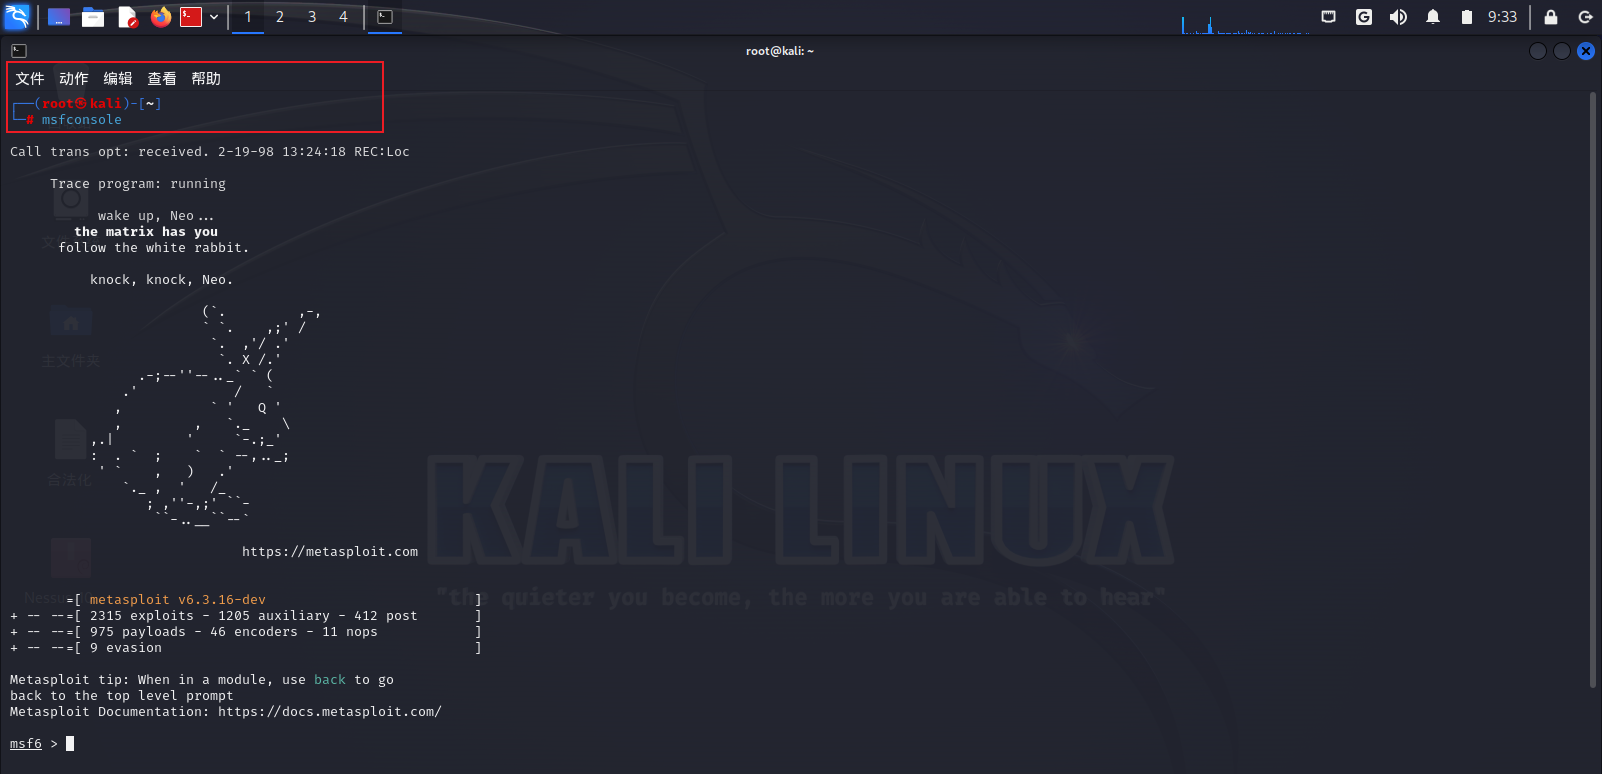Screen dimensions: 1602x774
Task: Click the G tray icon
Action: (x=1364, y=17)
